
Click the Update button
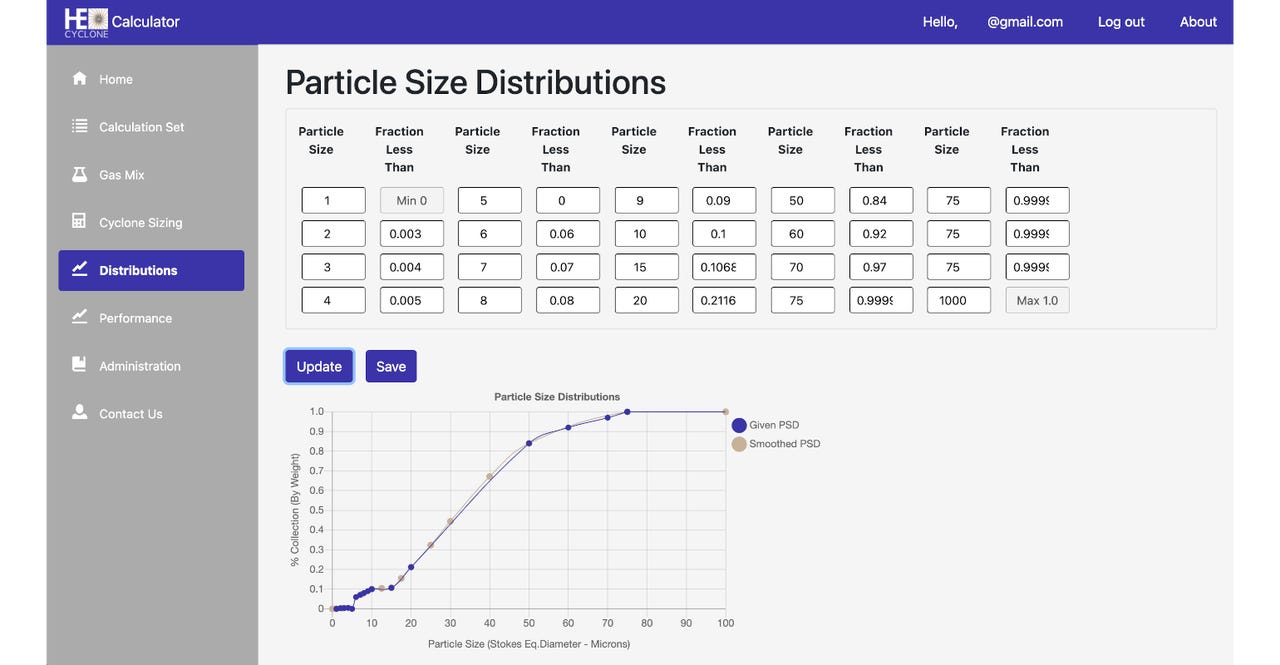tap(318, 366)
